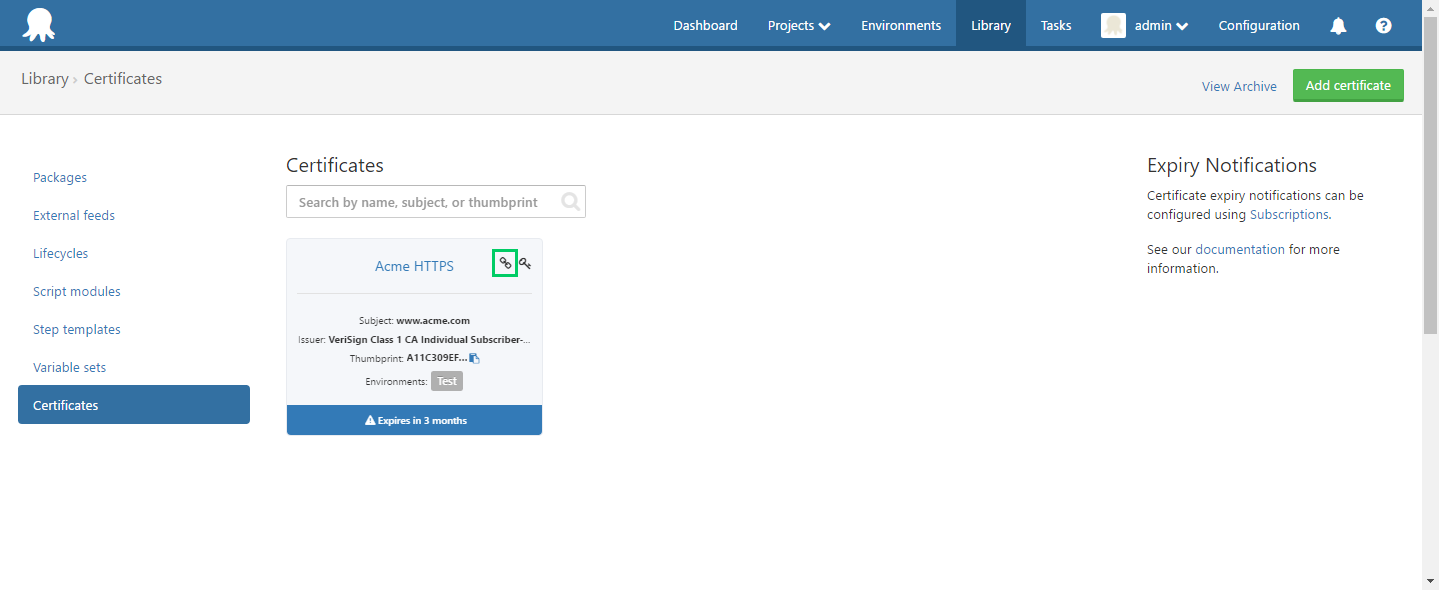Open the help question mark icon
This screenshot has height=590, width=1439.
click(x=1383, y=26)
